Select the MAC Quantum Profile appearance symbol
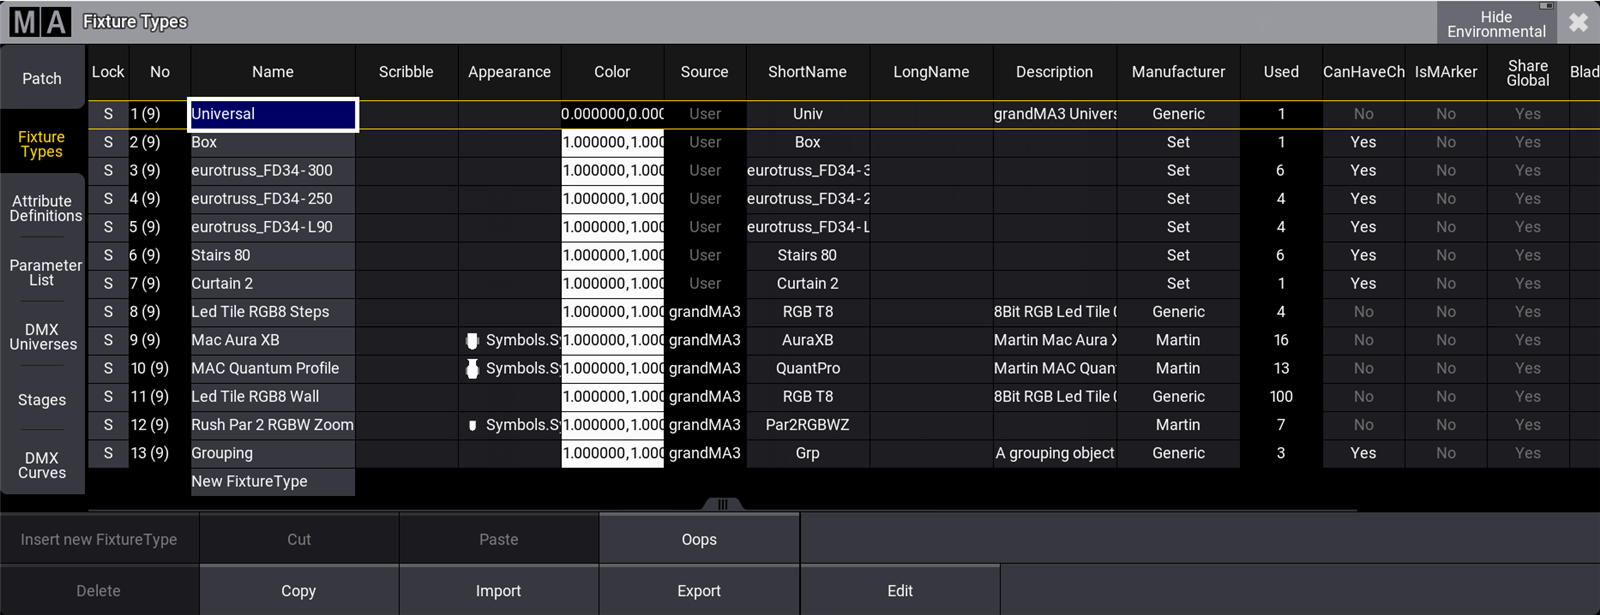The width and height of the screenshot is (1600, 615). 472,369
